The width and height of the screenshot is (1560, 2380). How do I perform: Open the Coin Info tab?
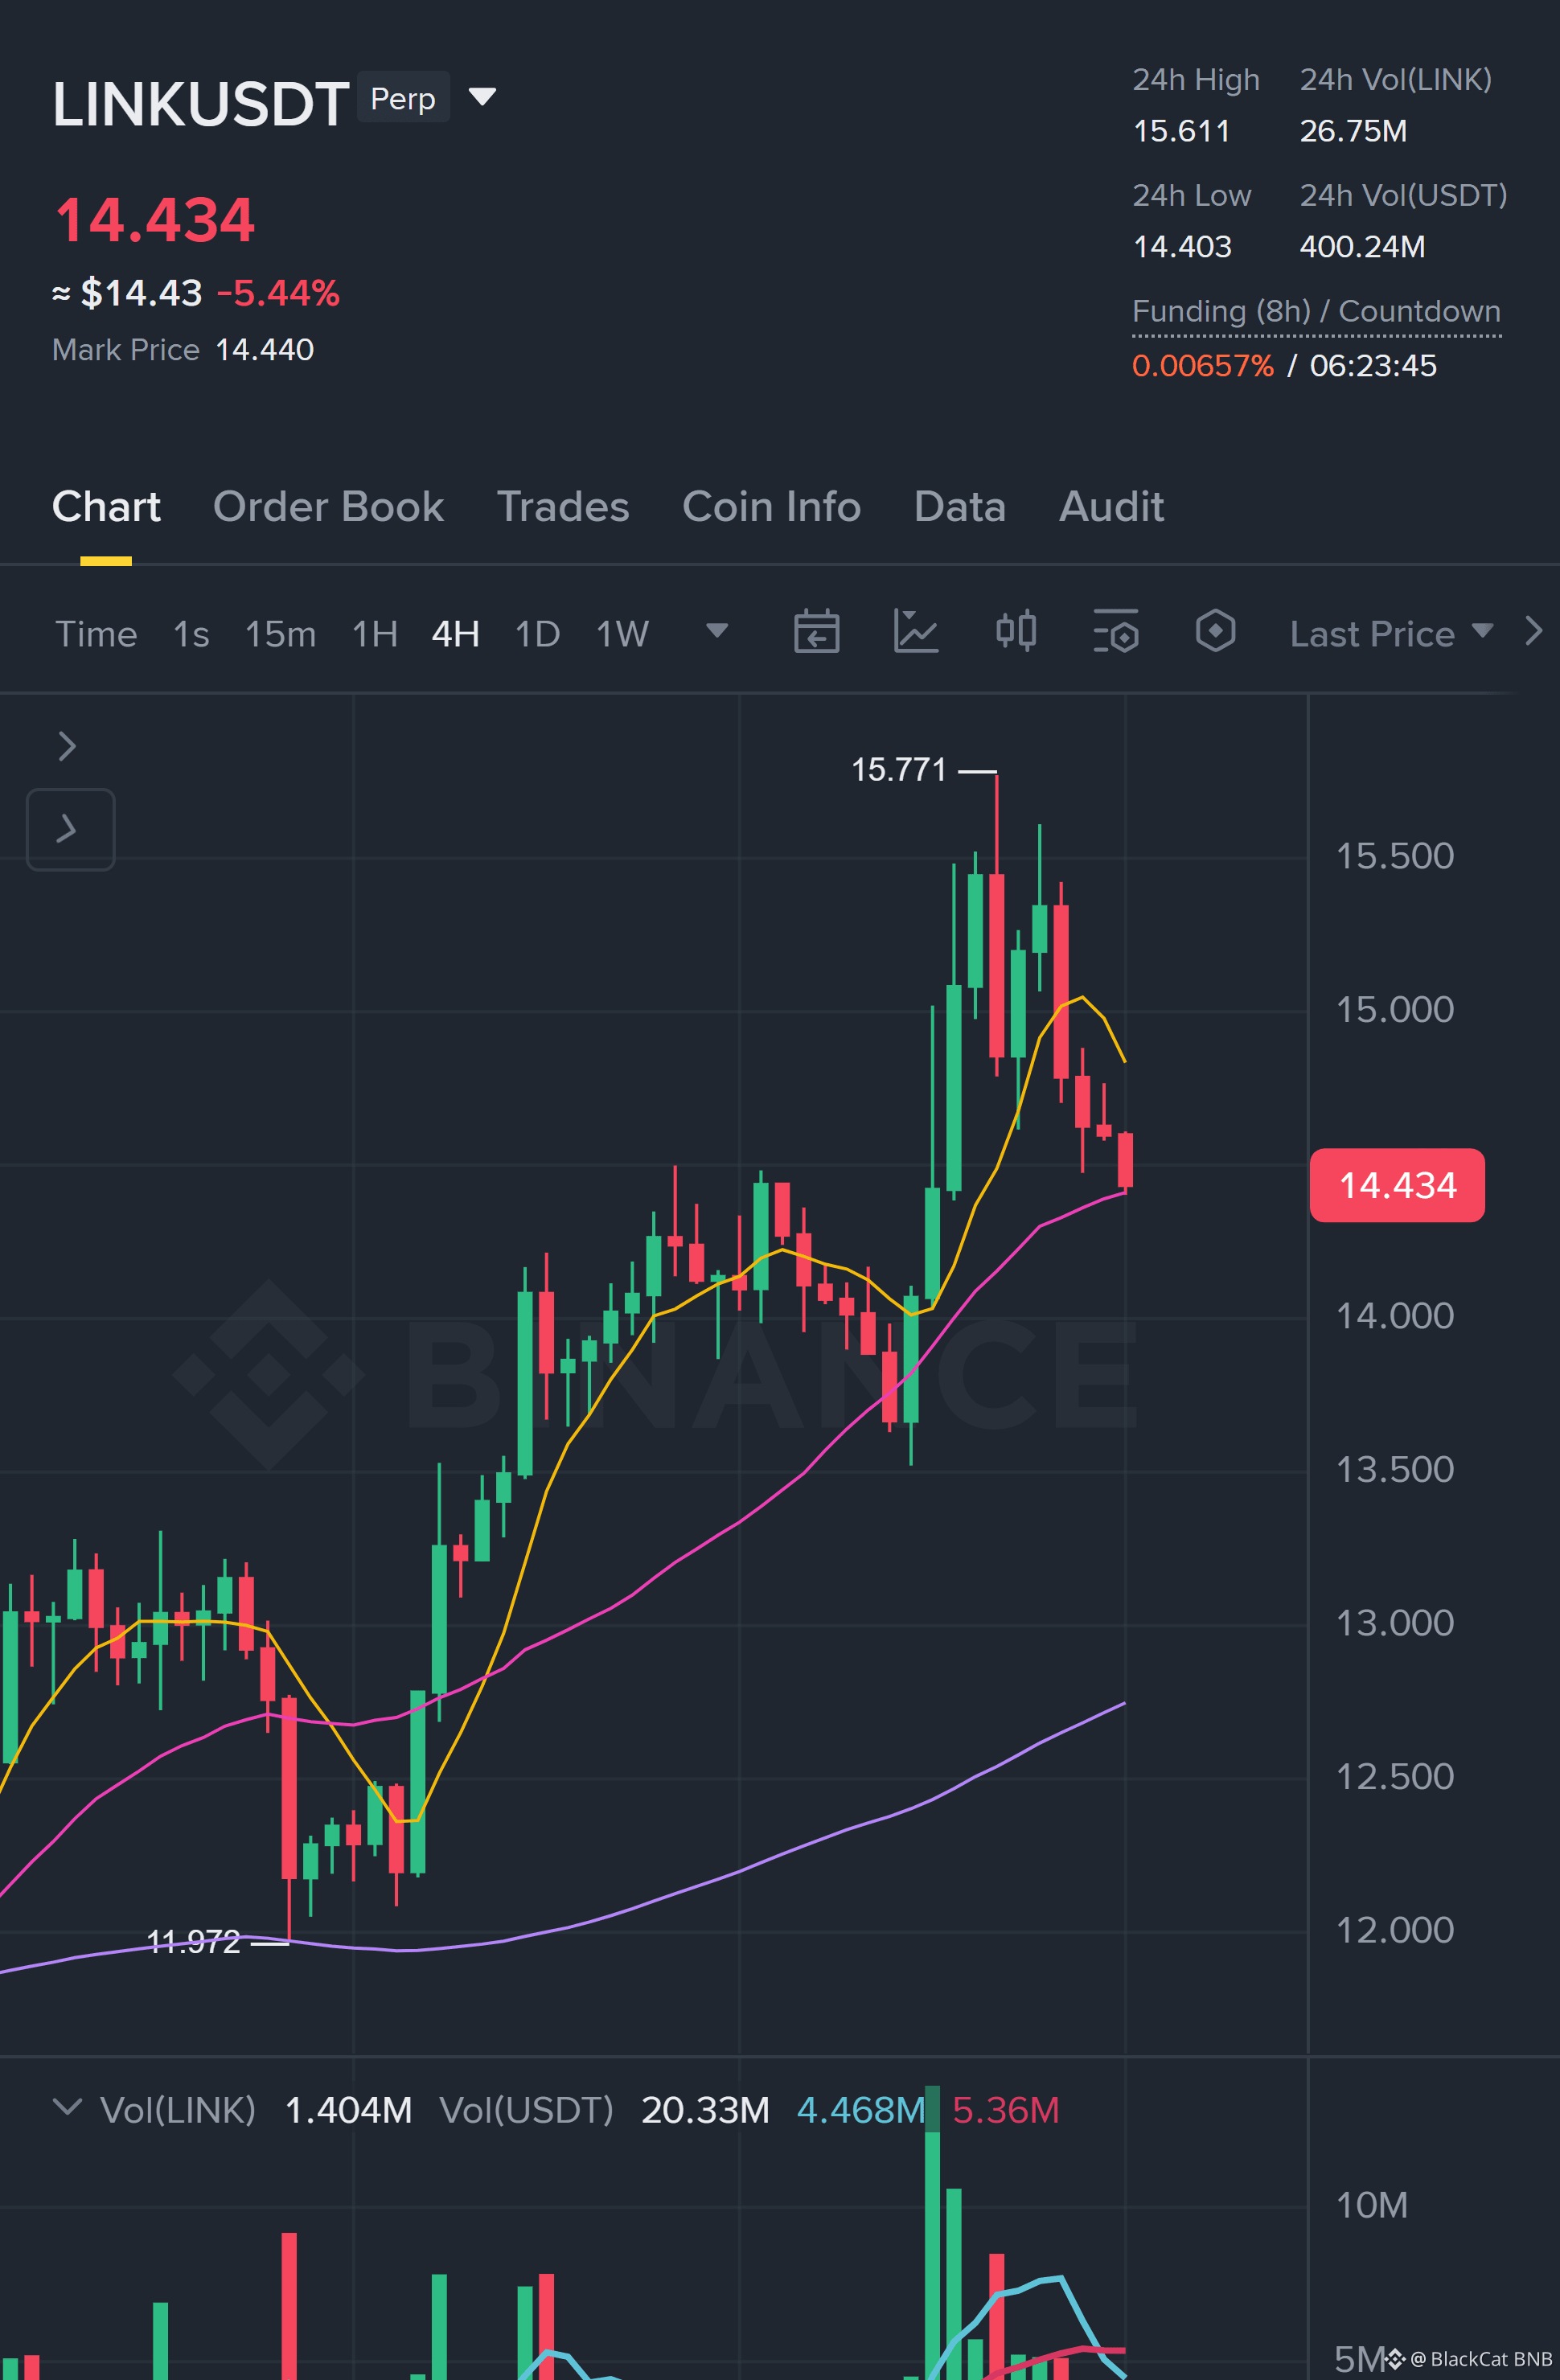771,507
